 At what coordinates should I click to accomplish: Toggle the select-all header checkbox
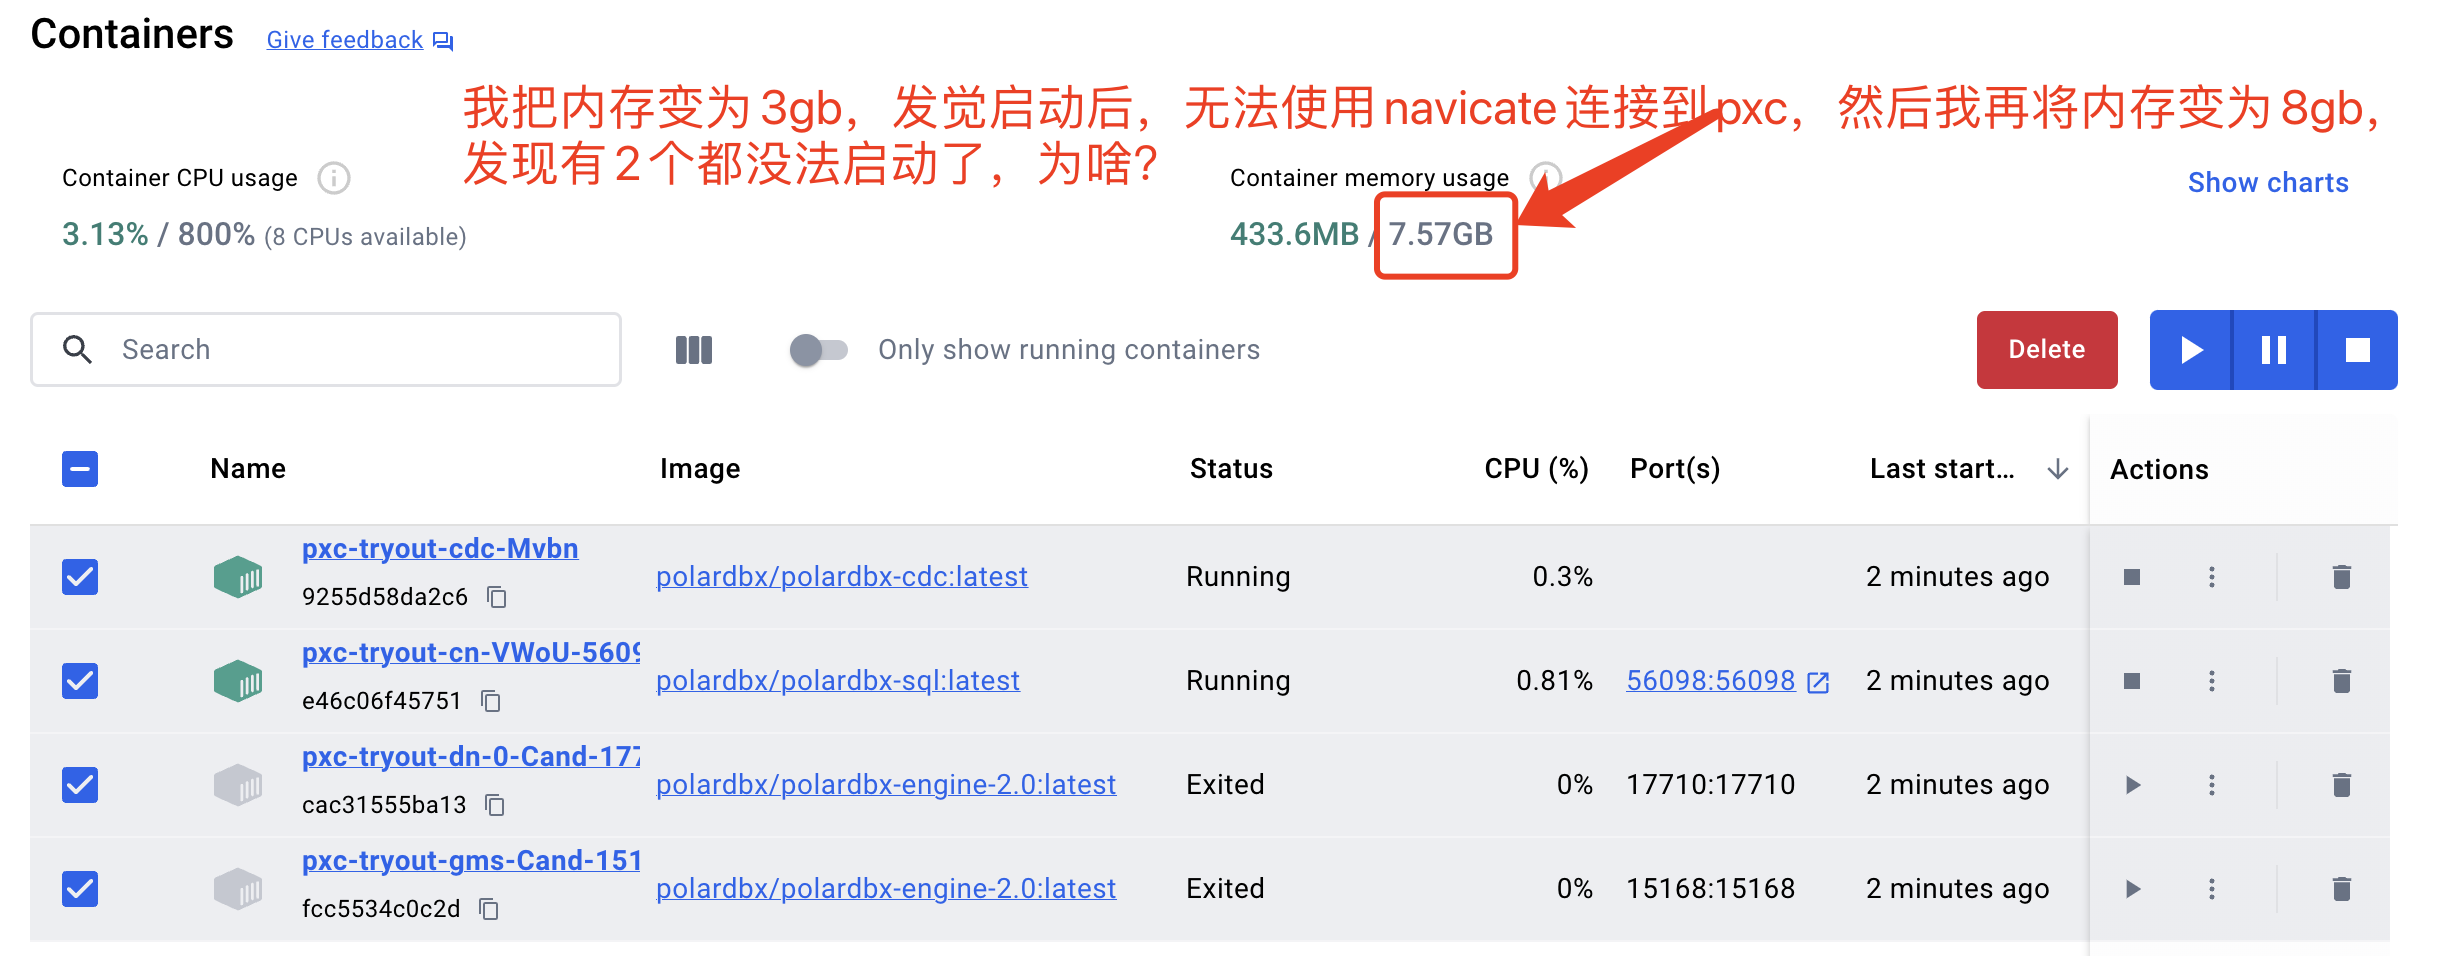(80, 469)
